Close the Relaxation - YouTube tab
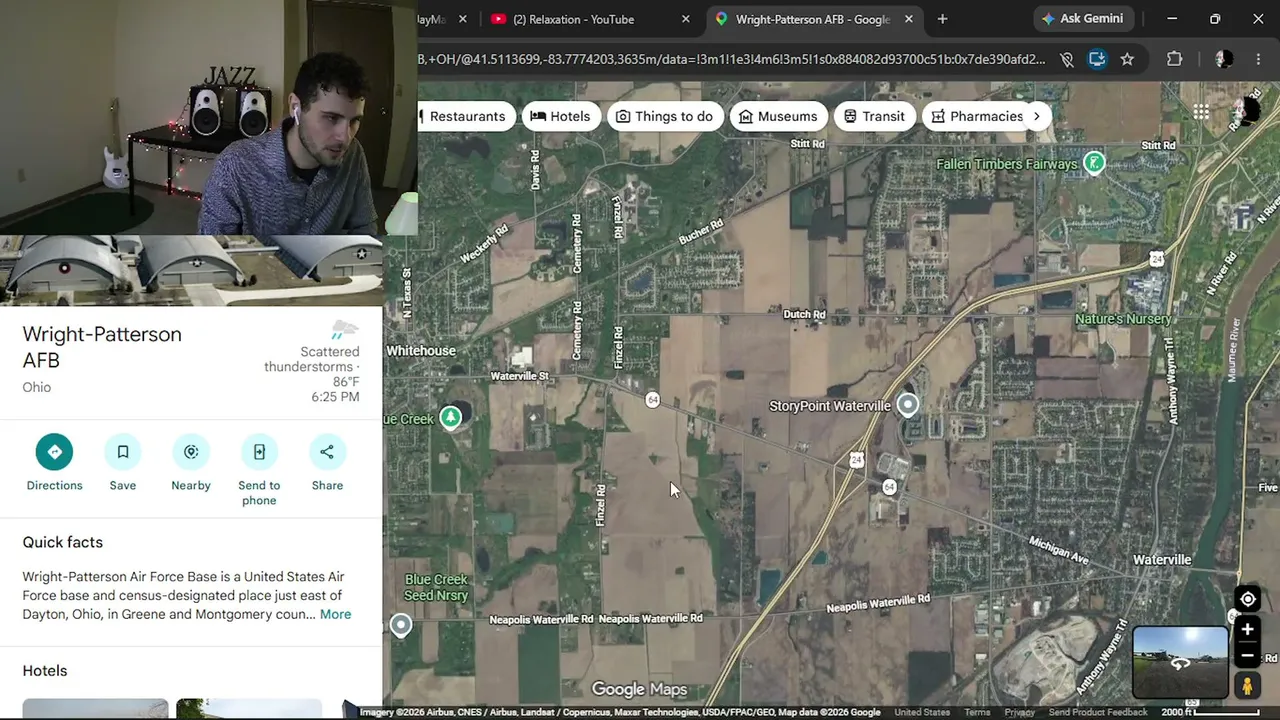Viewport: 1280px width, 720px height. pyautogui.click(x=686, y=19)
